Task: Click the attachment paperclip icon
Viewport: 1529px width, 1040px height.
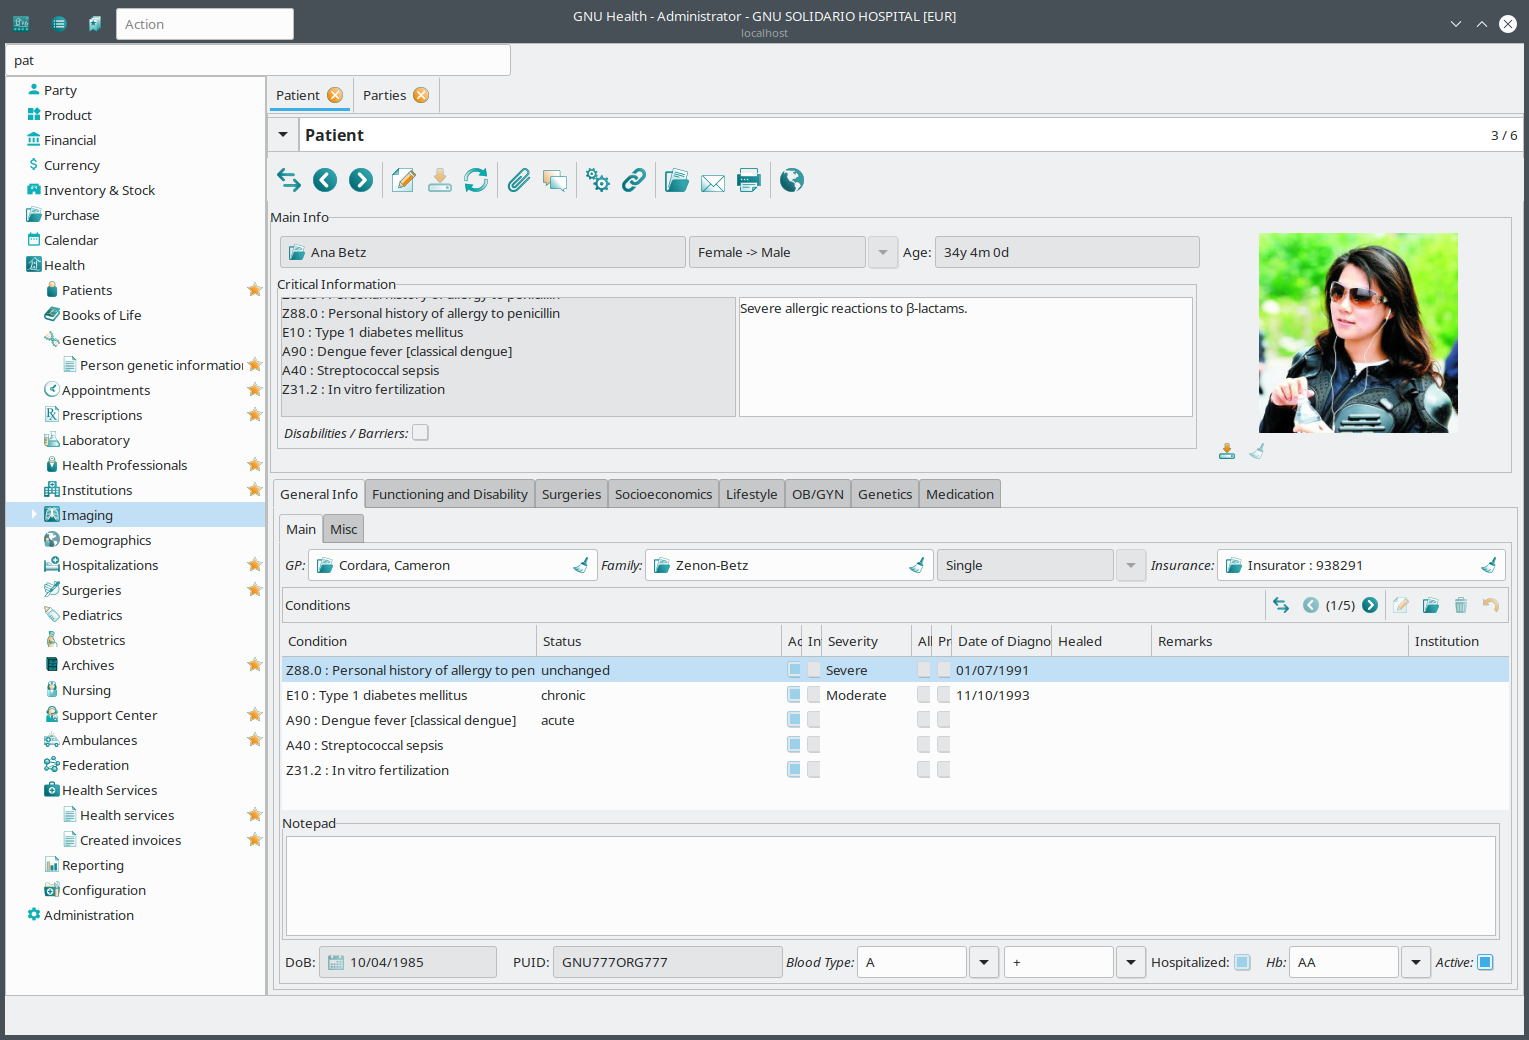Action: click(x=518, y=180)
